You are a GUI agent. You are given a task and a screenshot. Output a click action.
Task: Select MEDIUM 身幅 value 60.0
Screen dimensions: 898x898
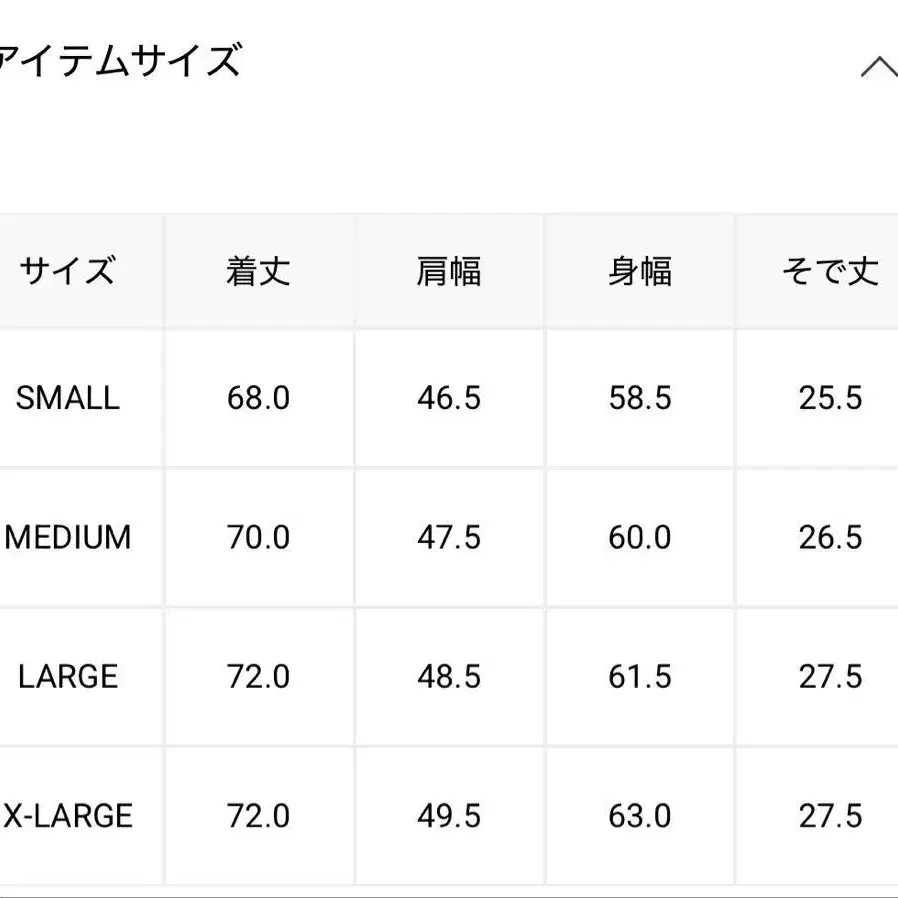click(640, 537)
